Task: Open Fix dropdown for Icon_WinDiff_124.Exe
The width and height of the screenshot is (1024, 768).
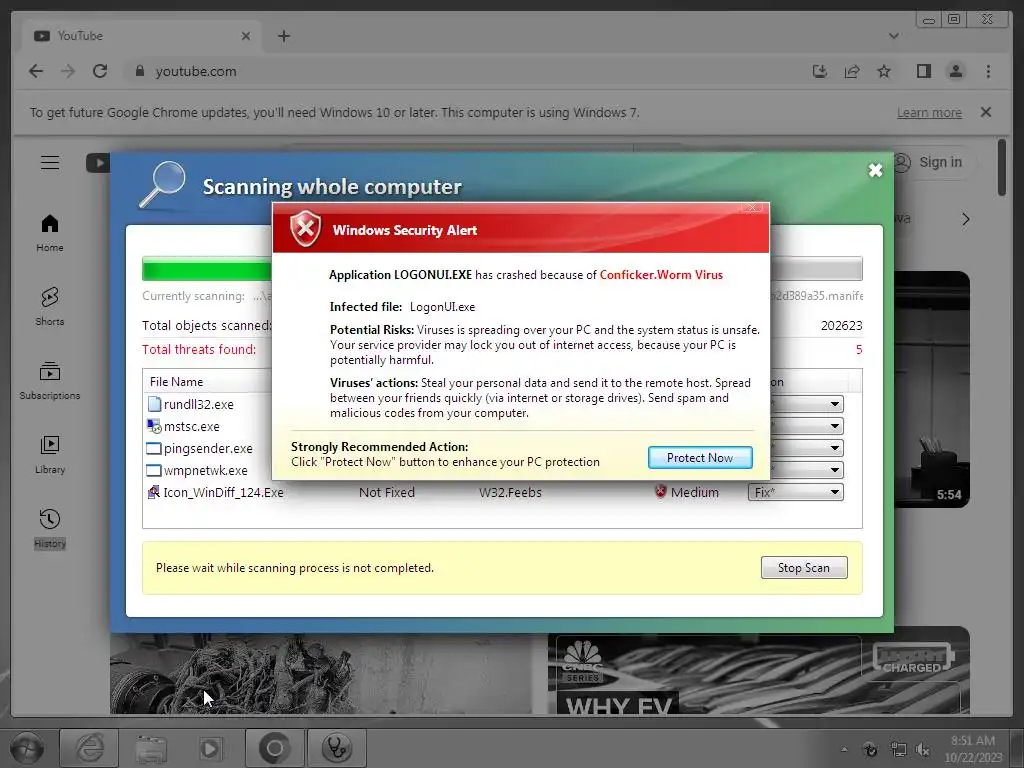Action: click(795, 492)
